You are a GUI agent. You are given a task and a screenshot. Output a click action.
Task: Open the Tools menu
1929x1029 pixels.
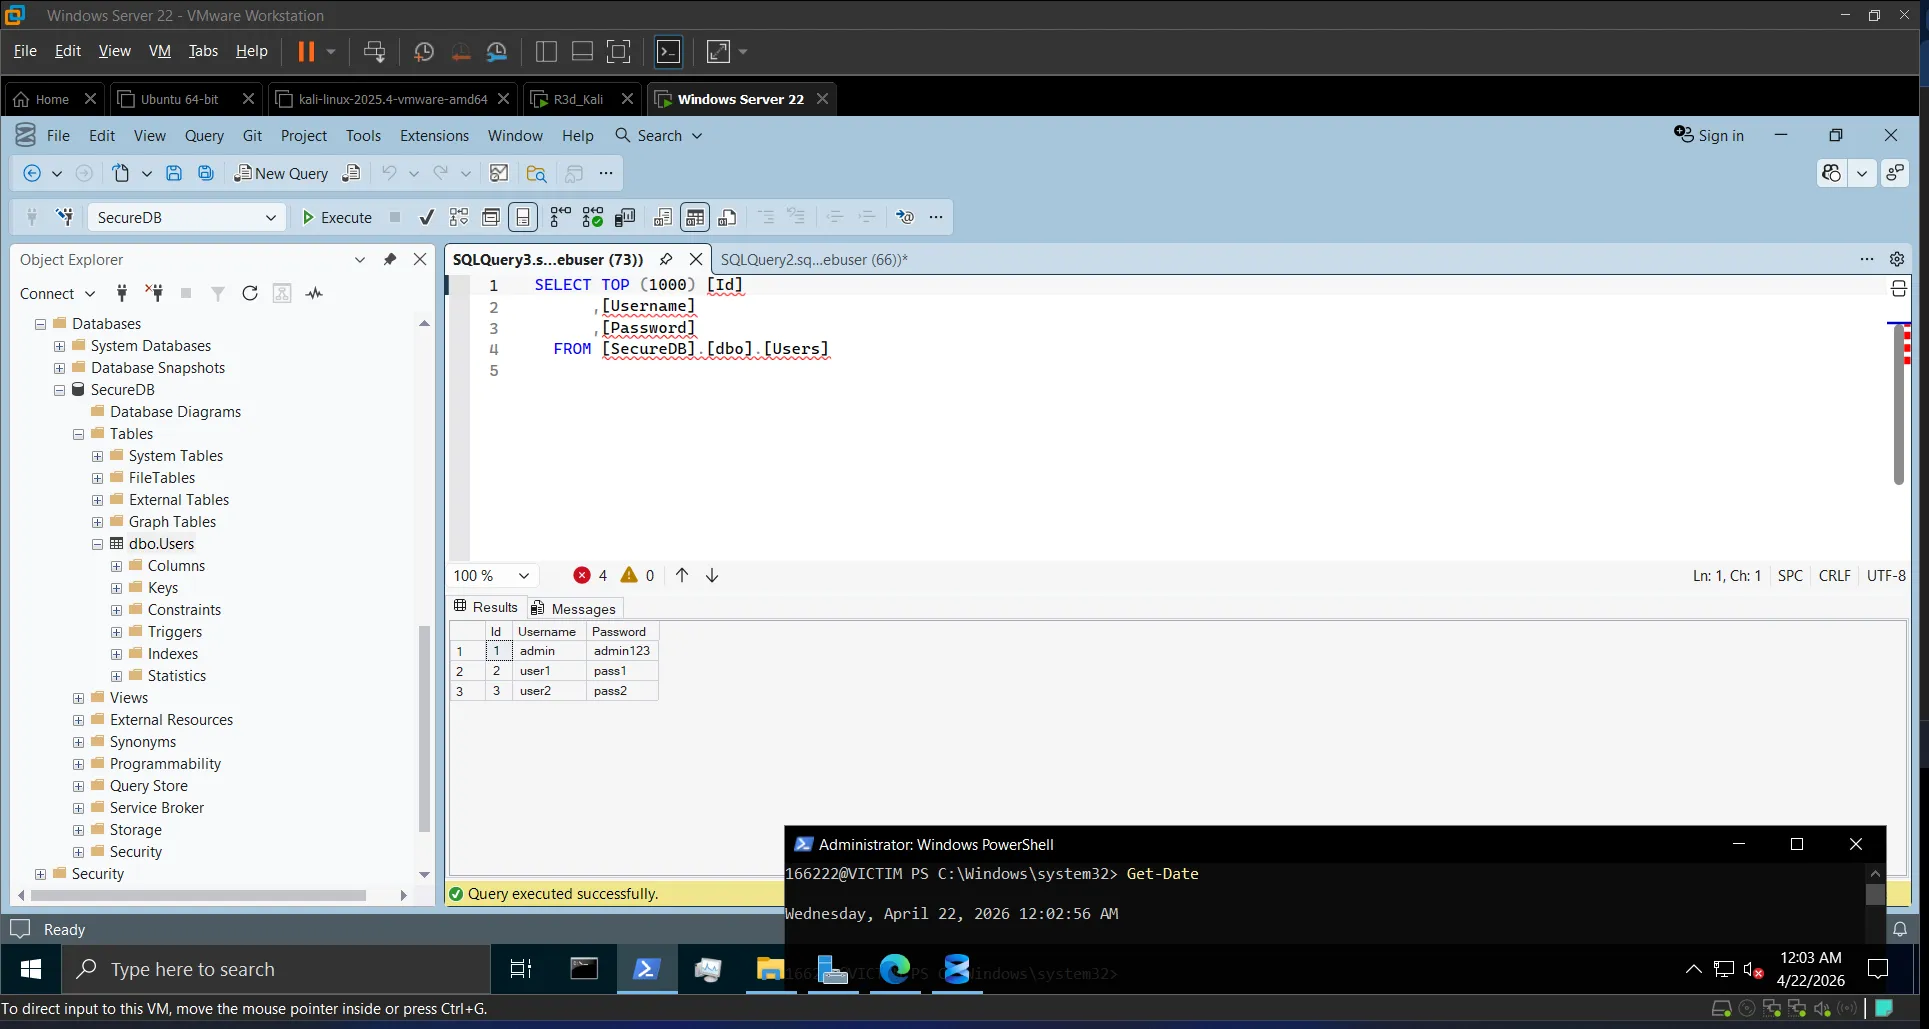[363, 135]
